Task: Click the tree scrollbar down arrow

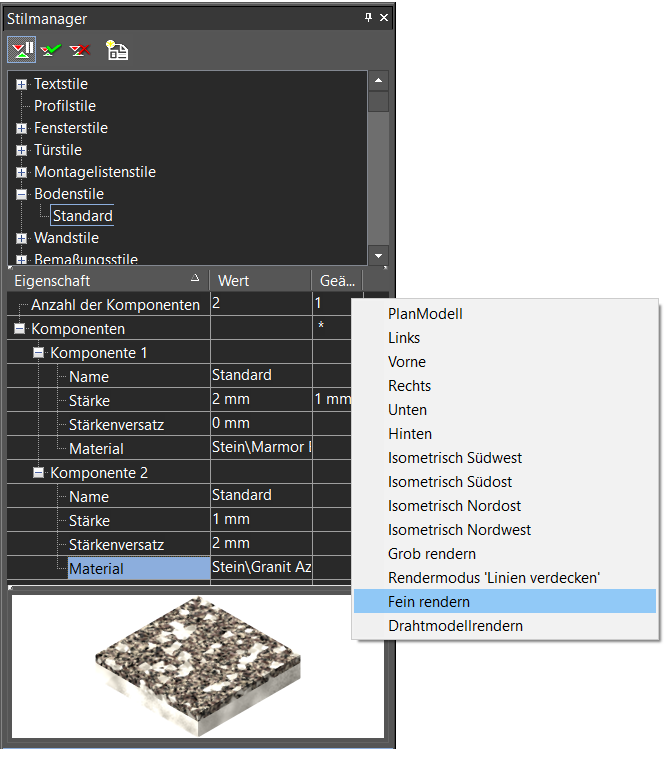Action: click(x=378, y=256)
